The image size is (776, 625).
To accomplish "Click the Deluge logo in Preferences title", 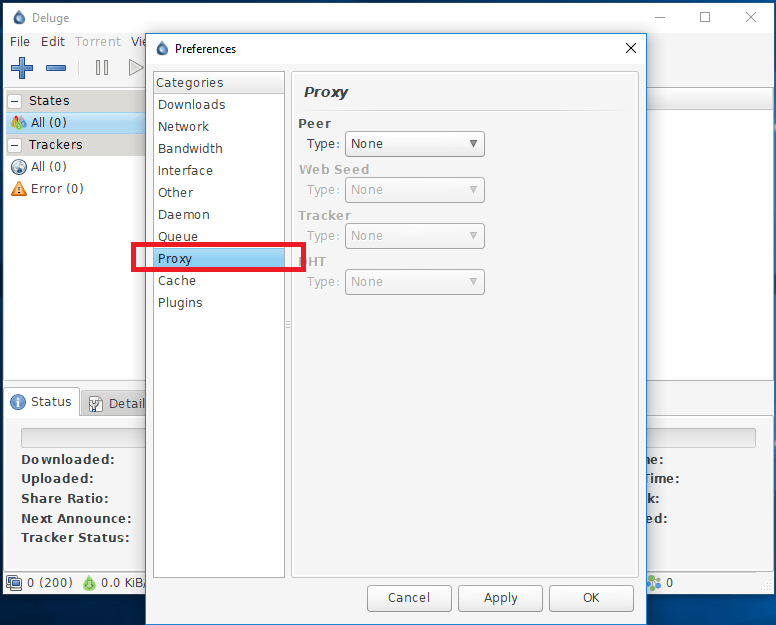I will pyautogui.click(x=162, y=48).
